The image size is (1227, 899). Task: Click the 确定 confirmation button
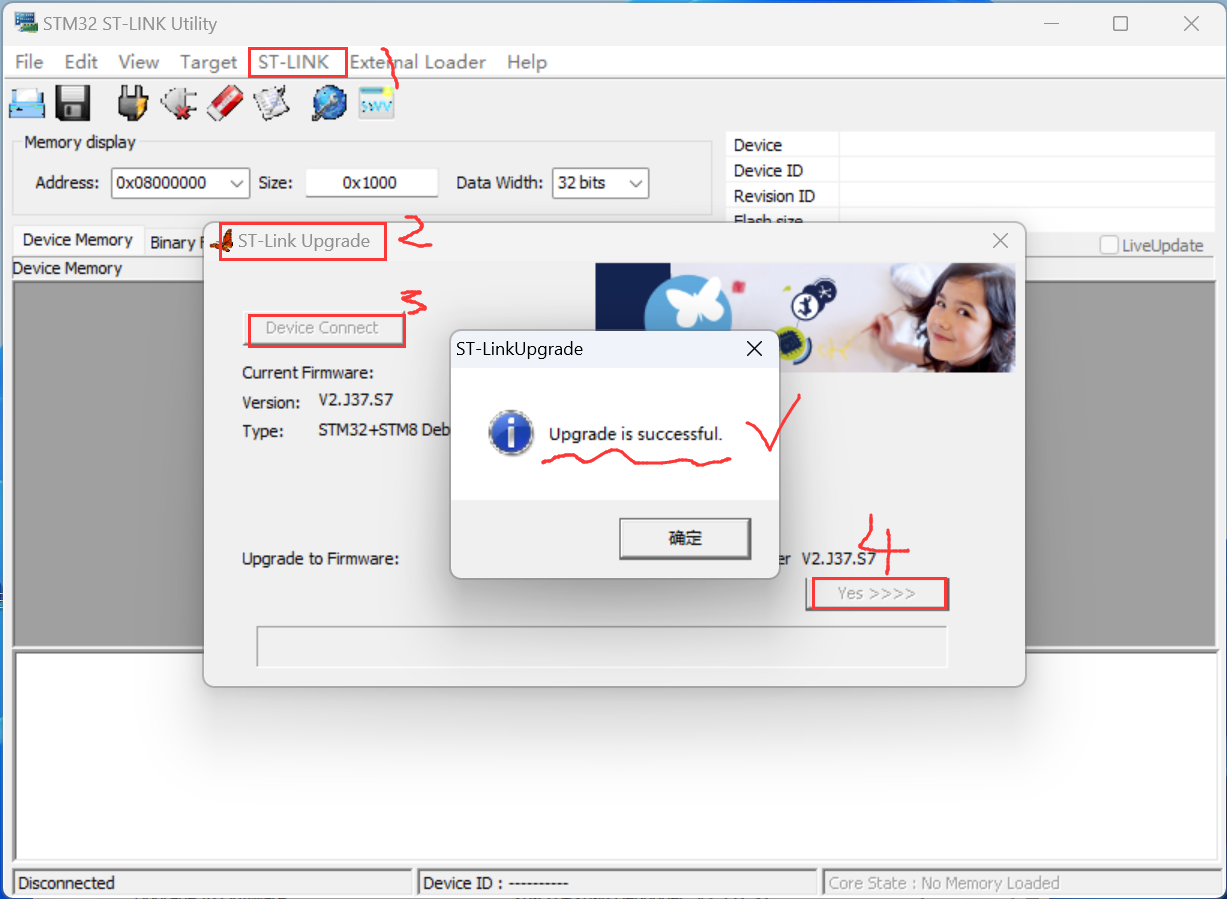tap(685, 538)
